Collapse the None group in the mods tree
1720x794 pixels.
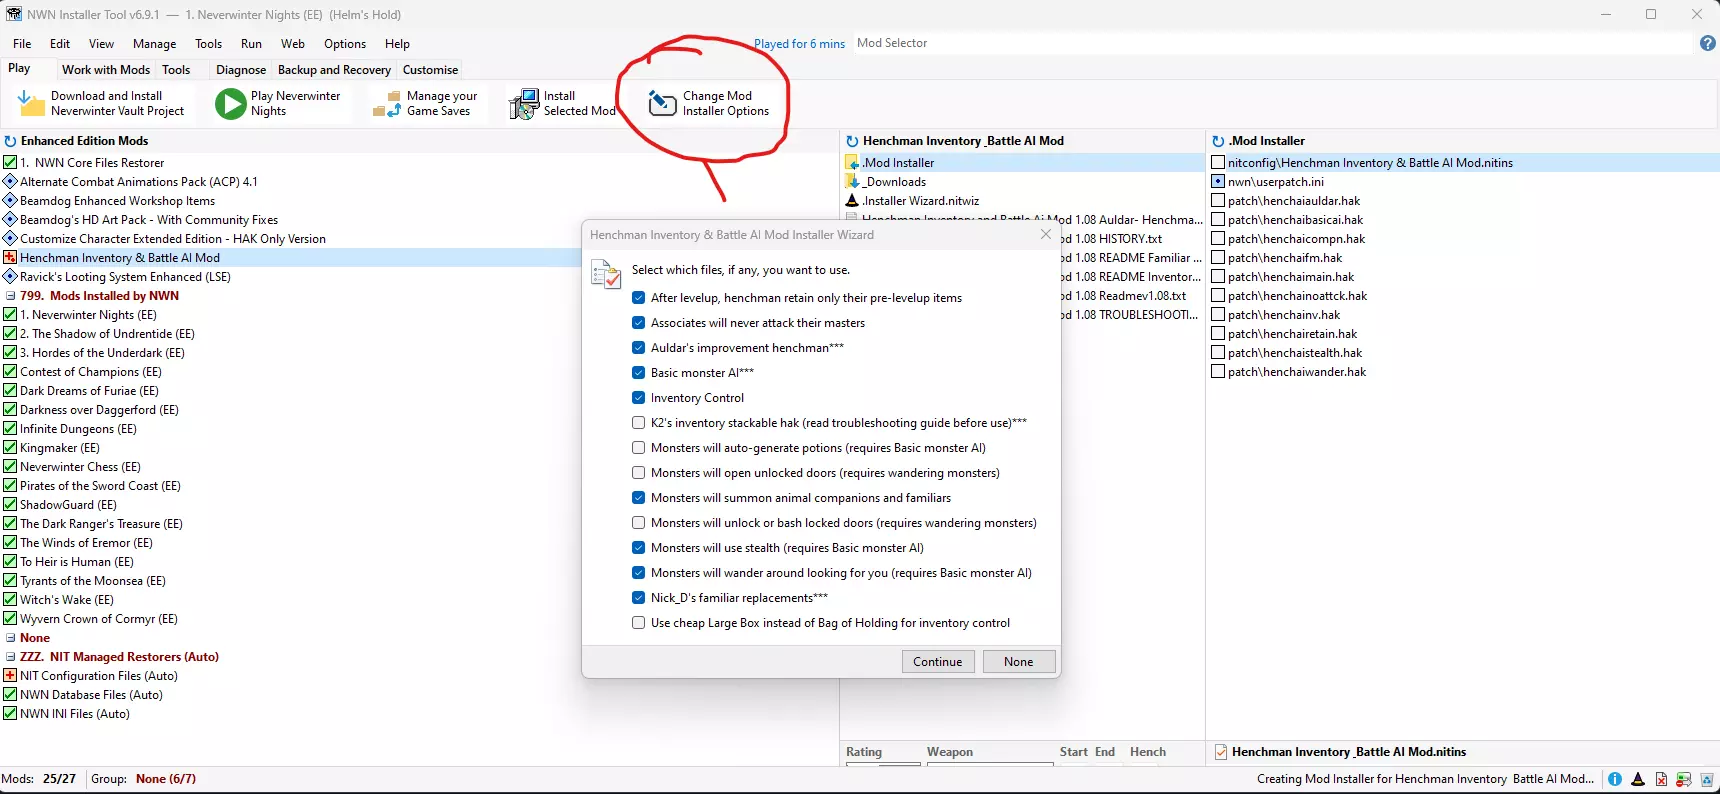coord(10,638)
